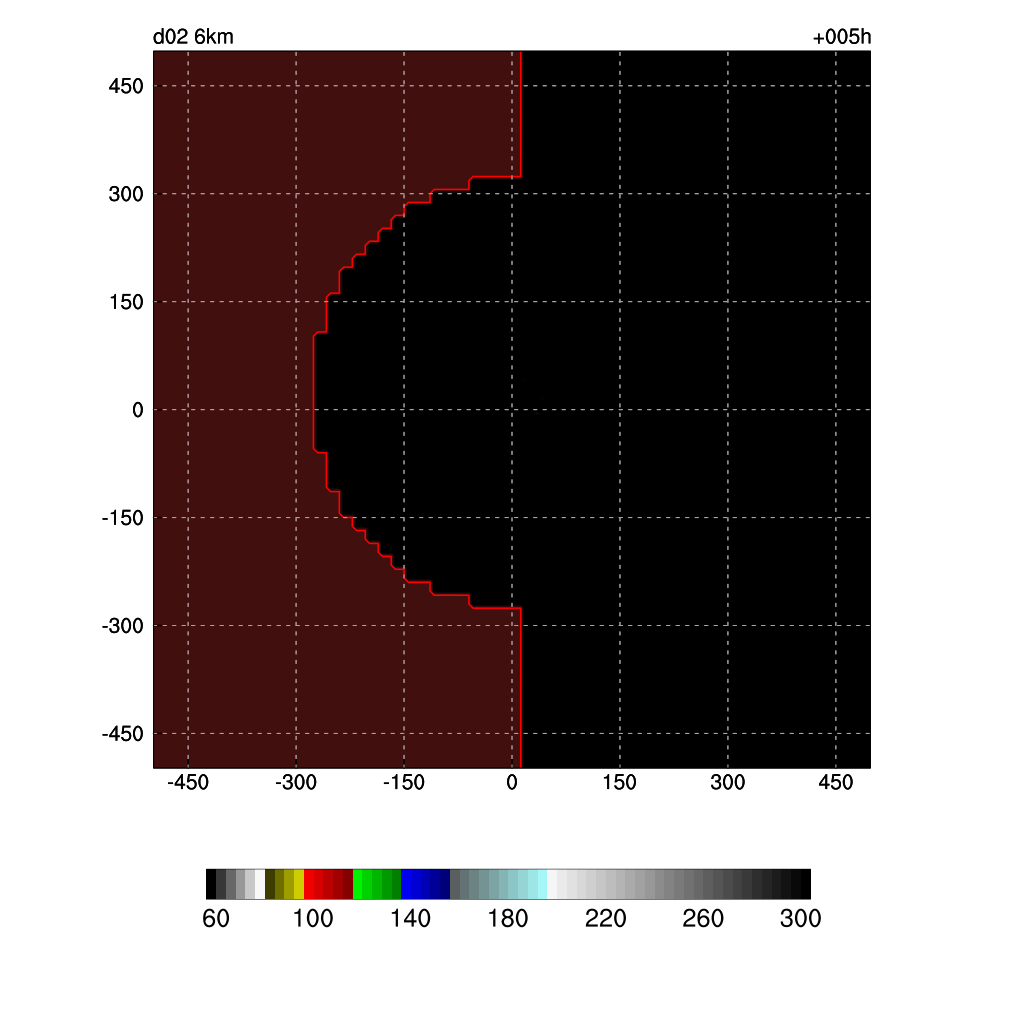Pick the yellow swatch in the colorbar

tap(299, 884)
